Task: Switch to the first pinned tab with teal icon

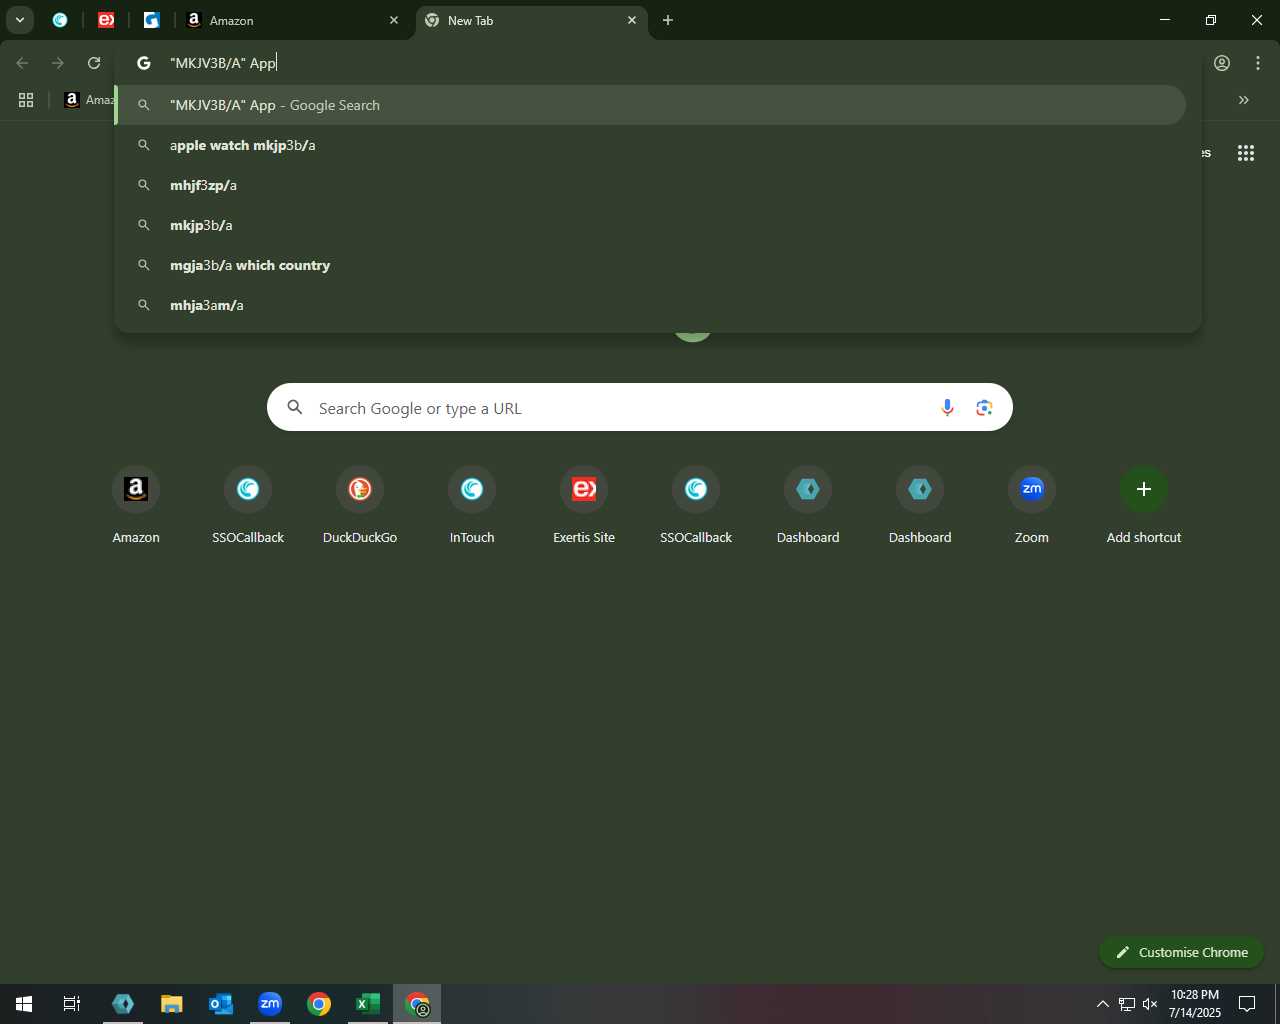Action: (60, 20)
